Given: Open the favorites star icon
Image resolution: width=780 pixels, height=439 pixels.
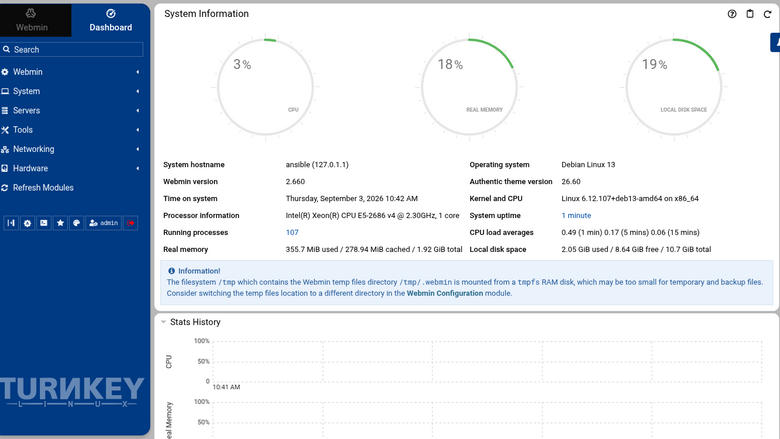Looking at the screenshot, I should [60, 223].
